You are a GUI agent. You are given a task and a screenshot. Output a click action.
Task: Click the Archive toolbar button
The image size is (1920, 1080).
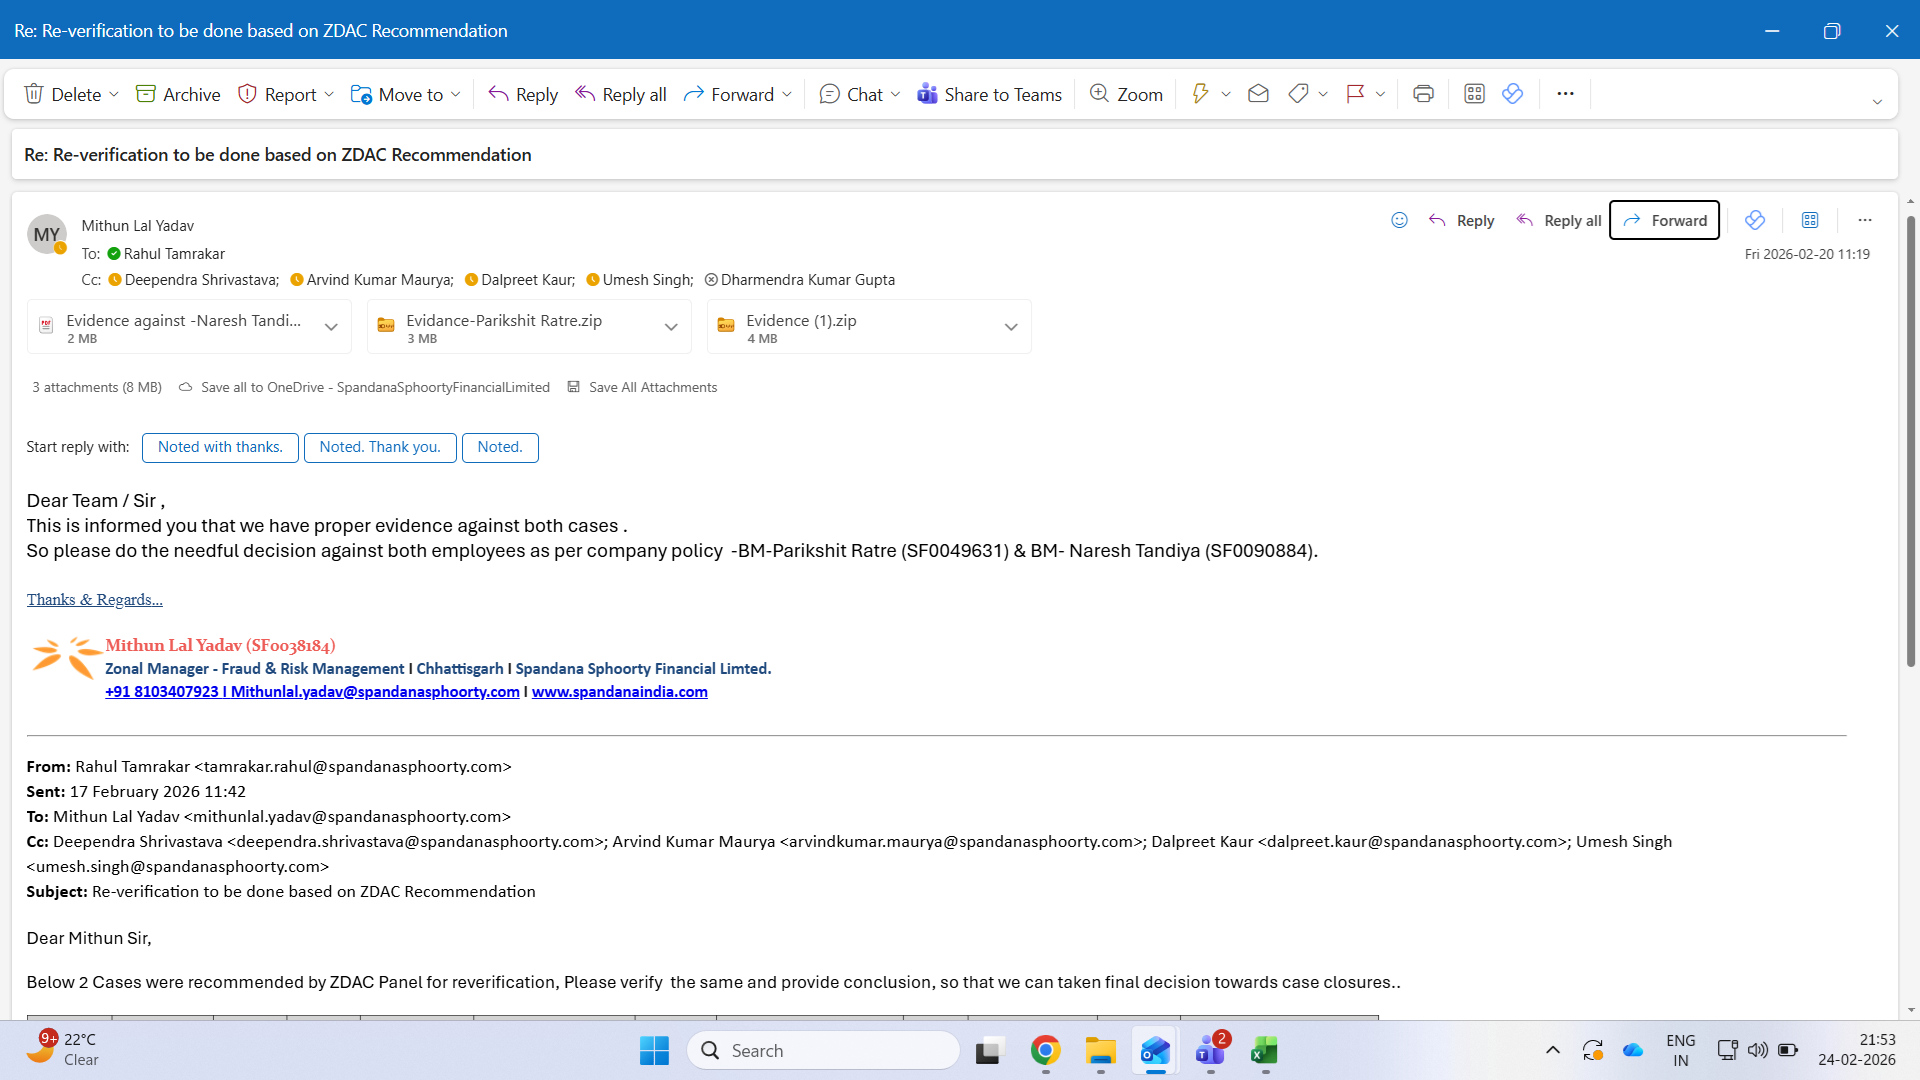(x=178, y=94)
